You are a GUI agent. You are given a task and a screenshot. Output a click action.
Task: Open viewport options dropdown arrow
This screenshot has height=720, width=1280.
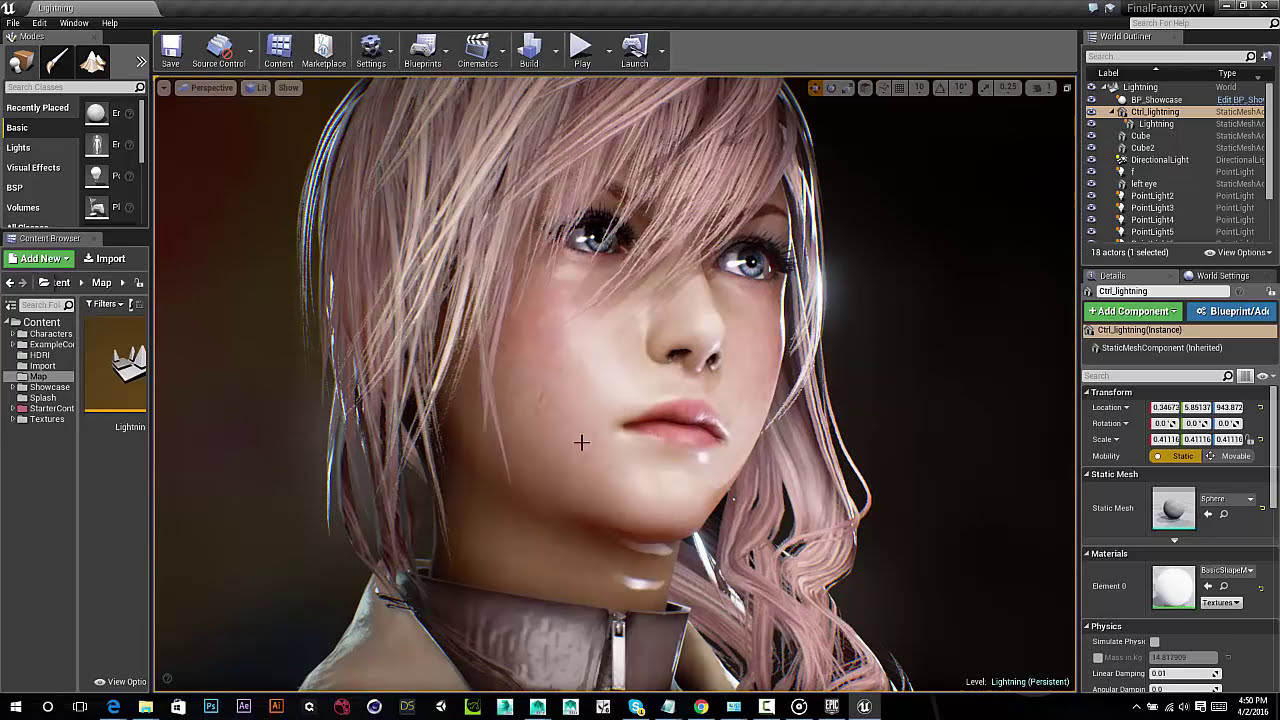tap(164, 88)
